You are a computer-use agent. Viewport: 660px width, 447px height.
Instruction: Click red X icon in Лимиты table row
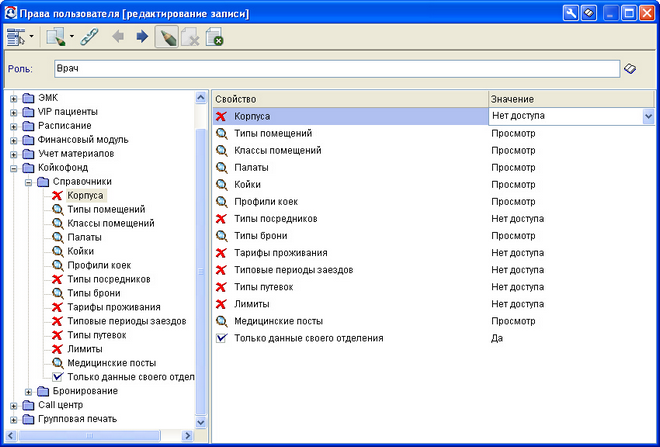point(221,304)
